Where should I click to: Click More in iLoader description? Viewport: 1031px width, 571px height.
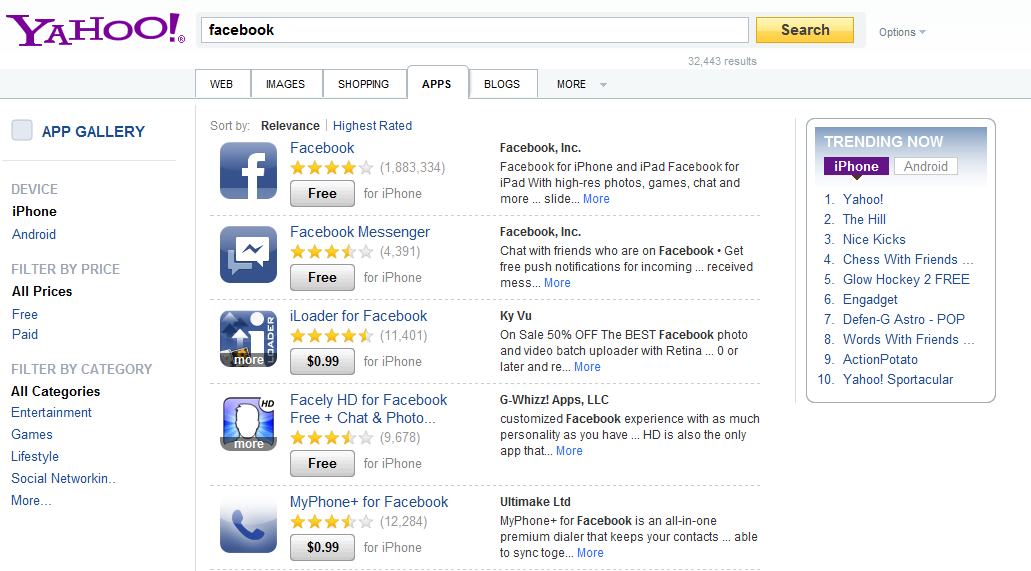click(x=587, y=367)
